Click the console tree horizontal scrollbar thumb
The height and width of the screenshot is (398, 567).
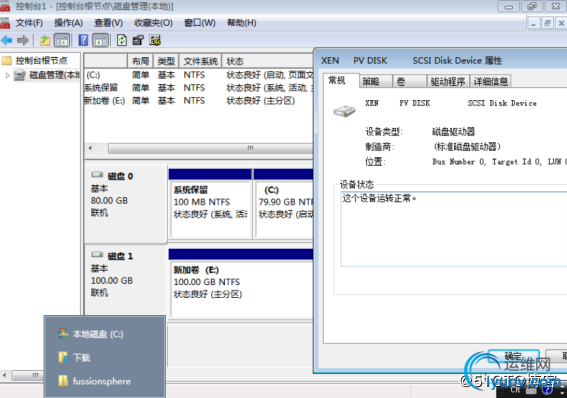27,375
